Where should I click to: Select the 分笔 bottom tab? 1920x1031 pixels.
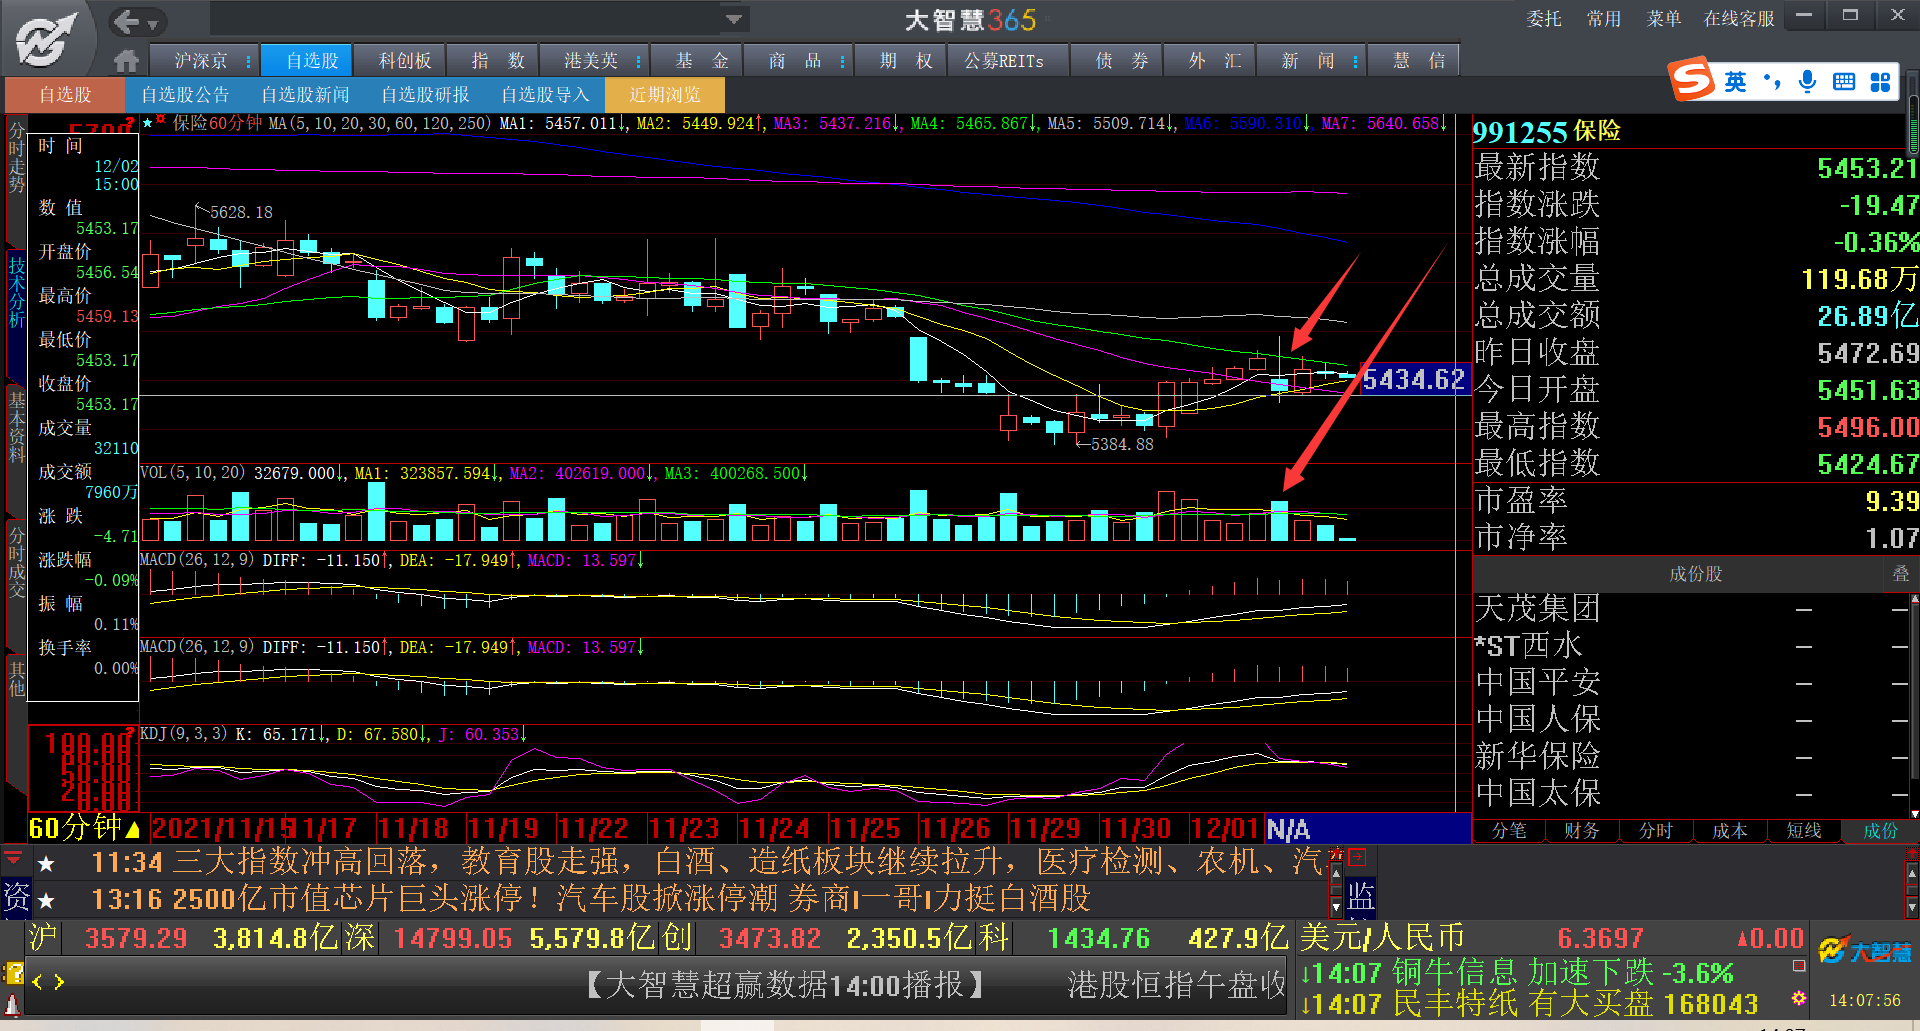(1509, 830)
